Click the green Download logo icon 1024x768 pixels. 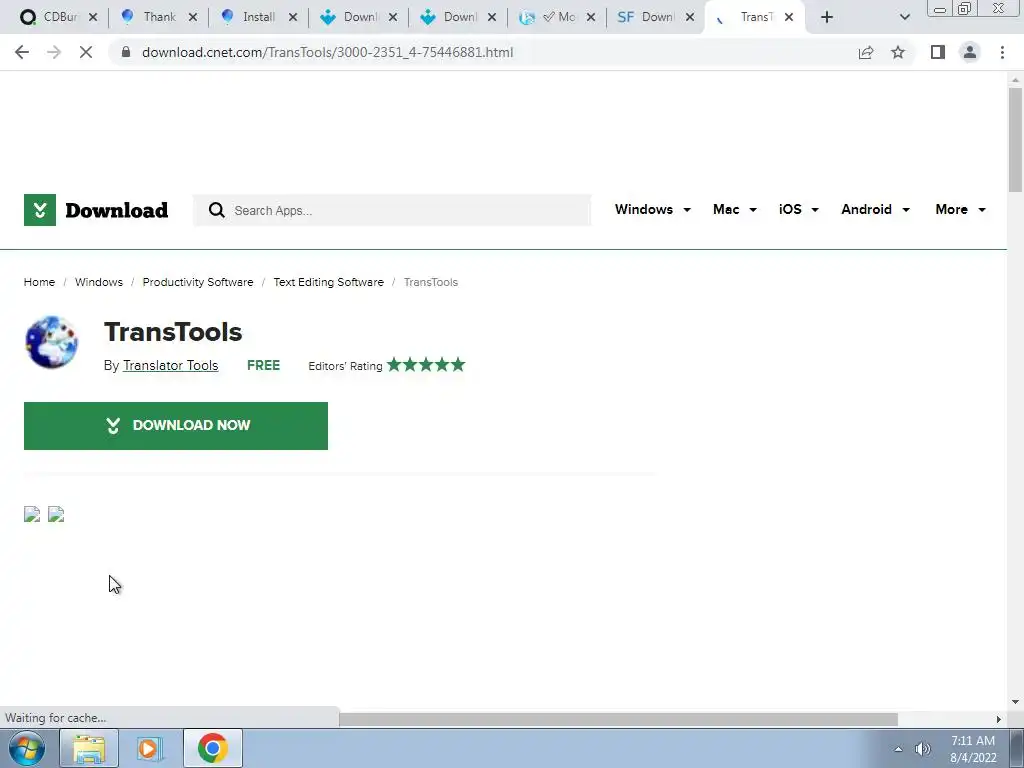click(40, 210)
